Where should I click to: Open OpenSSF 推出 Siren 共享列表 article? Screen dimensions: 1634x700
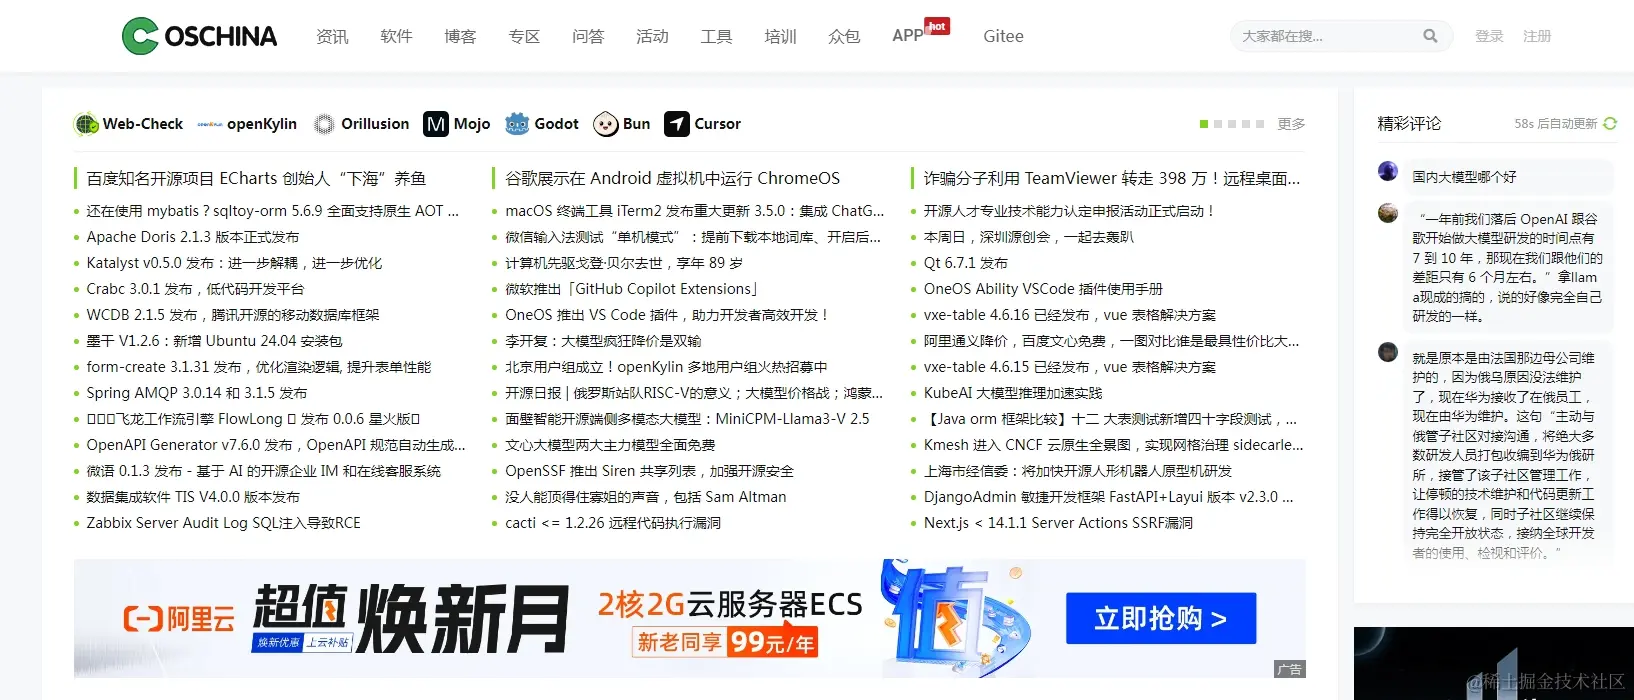pos(649,471)
